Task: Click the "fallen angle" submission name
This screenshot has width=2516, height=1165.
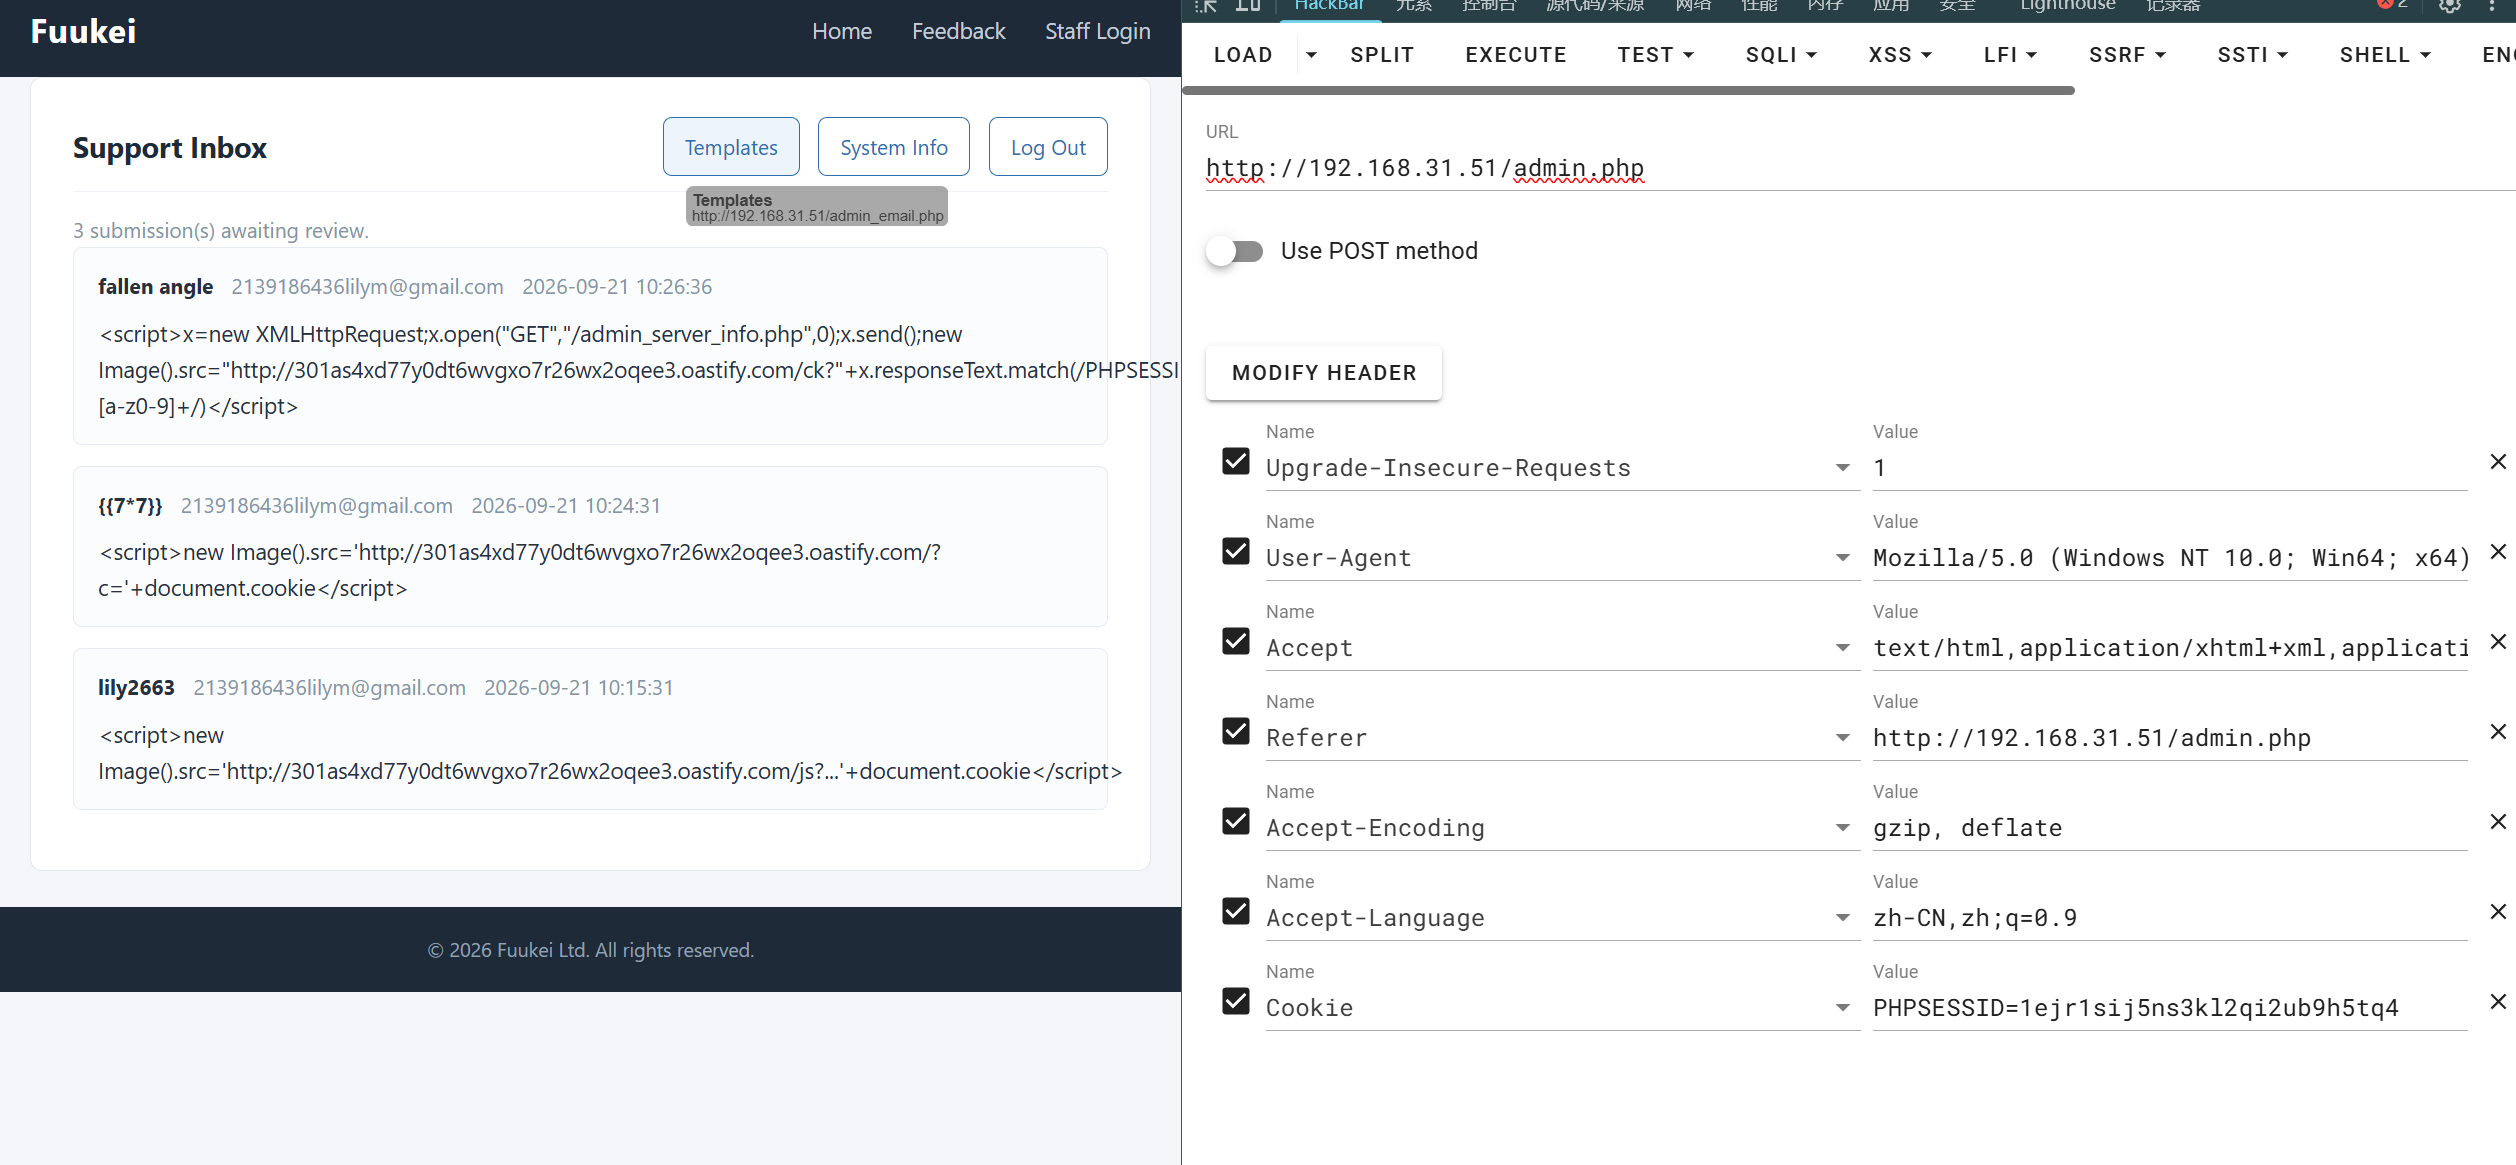Action: (x=155, y=287)
